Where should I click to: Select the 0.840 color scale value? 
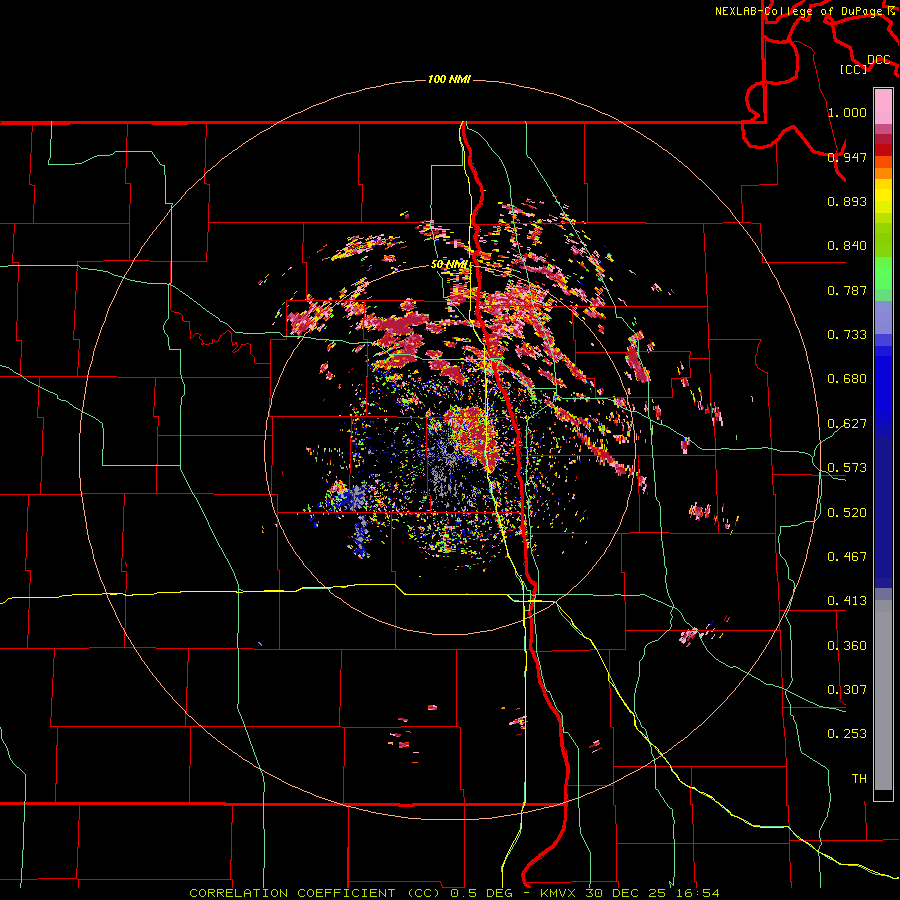pyautogui.click(x=847, y=246)
